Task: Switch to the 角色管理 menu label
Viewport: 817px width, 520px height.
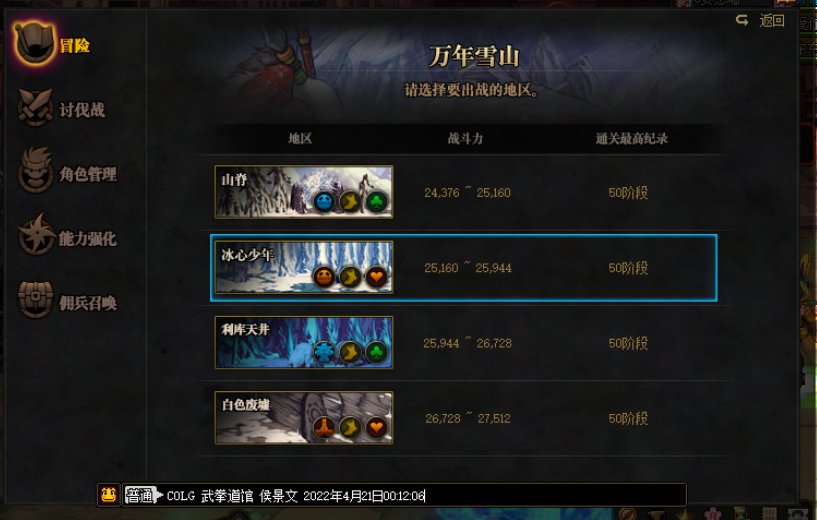Action: point(88,174)
